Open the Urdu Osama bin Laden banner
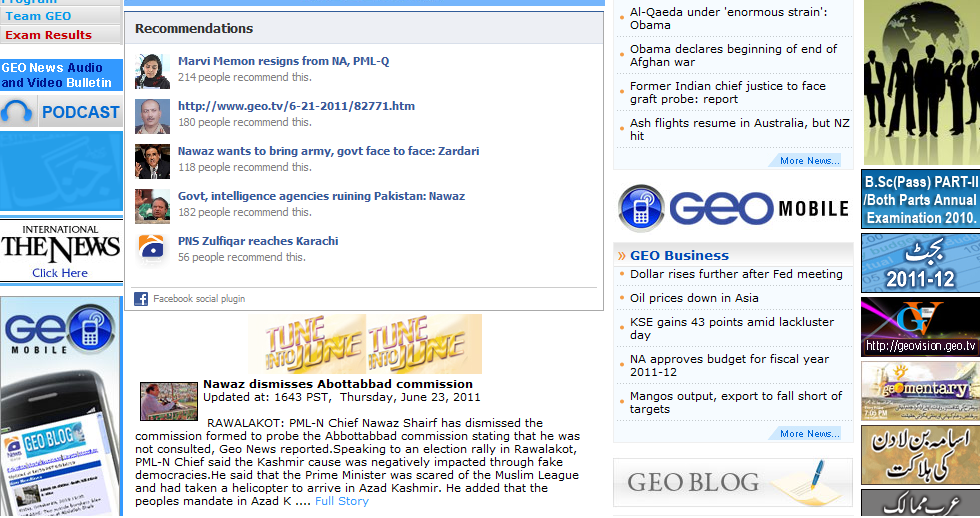Viewport: 980px width, 518px height. coord(921,455)
